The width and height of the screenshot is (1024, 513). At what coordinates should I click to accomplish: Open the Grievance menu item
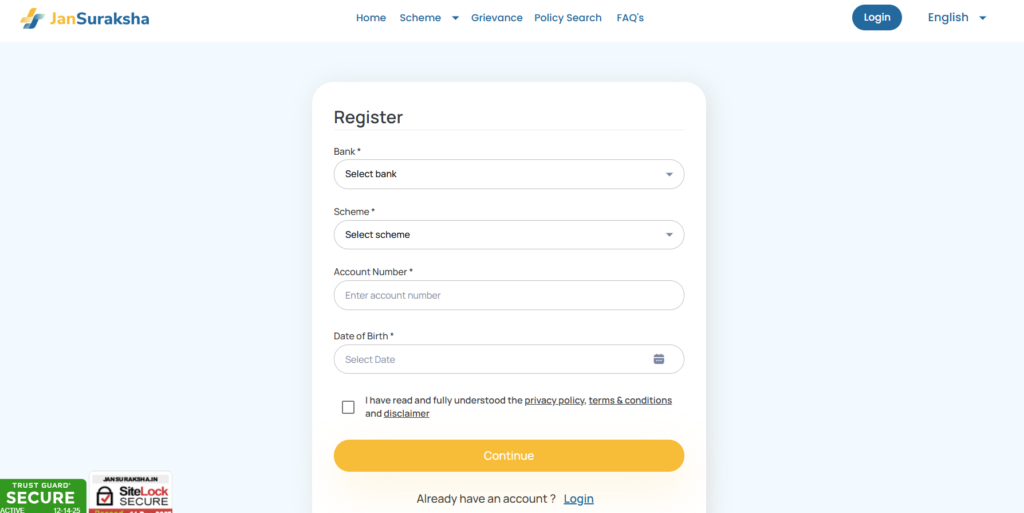pyautogui.click(x=497, y=18)
